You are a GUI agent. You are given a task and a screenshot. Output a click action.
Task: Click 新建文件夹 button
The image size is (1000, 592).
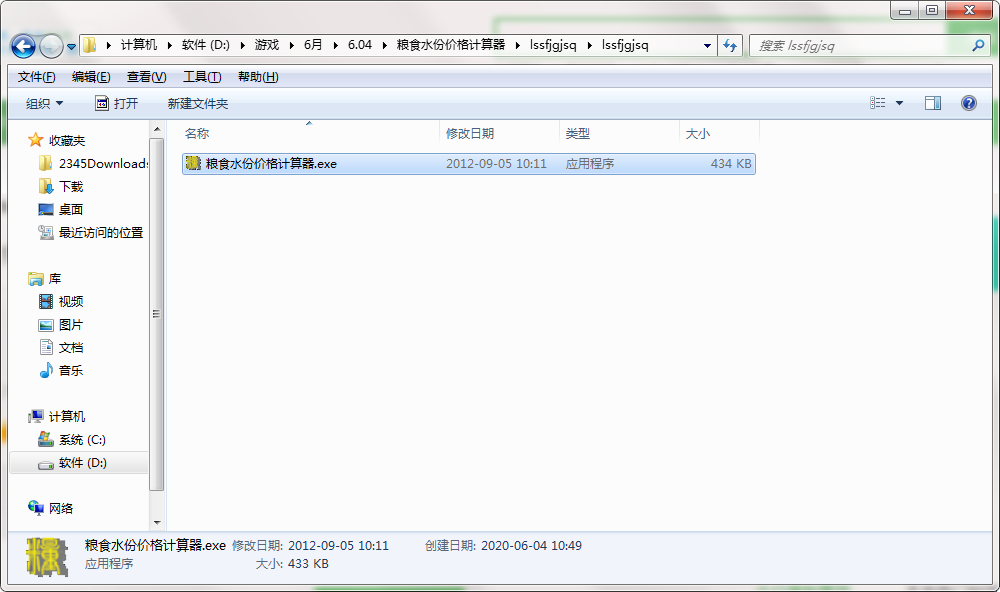[198, 103]
